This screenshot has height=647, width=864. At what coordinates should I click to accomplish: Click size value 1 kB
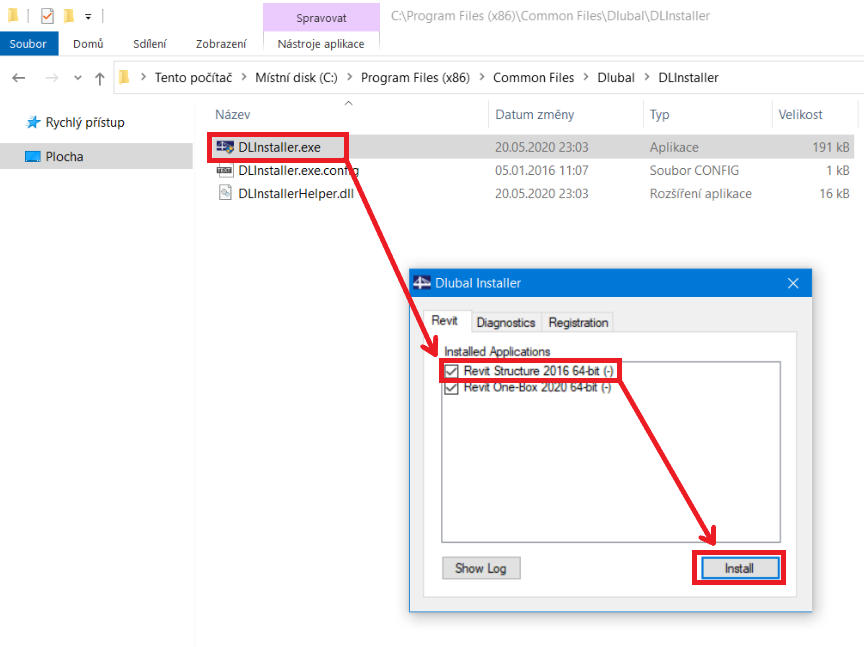(838, 170)
